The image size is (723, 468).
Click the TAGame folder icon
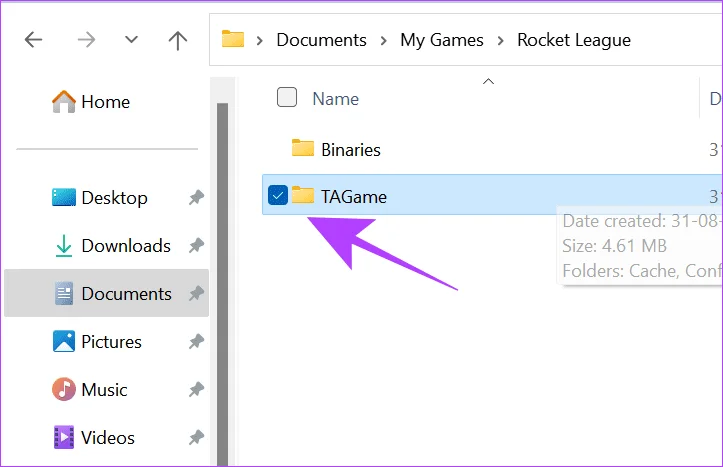click(x=303, y=195)
